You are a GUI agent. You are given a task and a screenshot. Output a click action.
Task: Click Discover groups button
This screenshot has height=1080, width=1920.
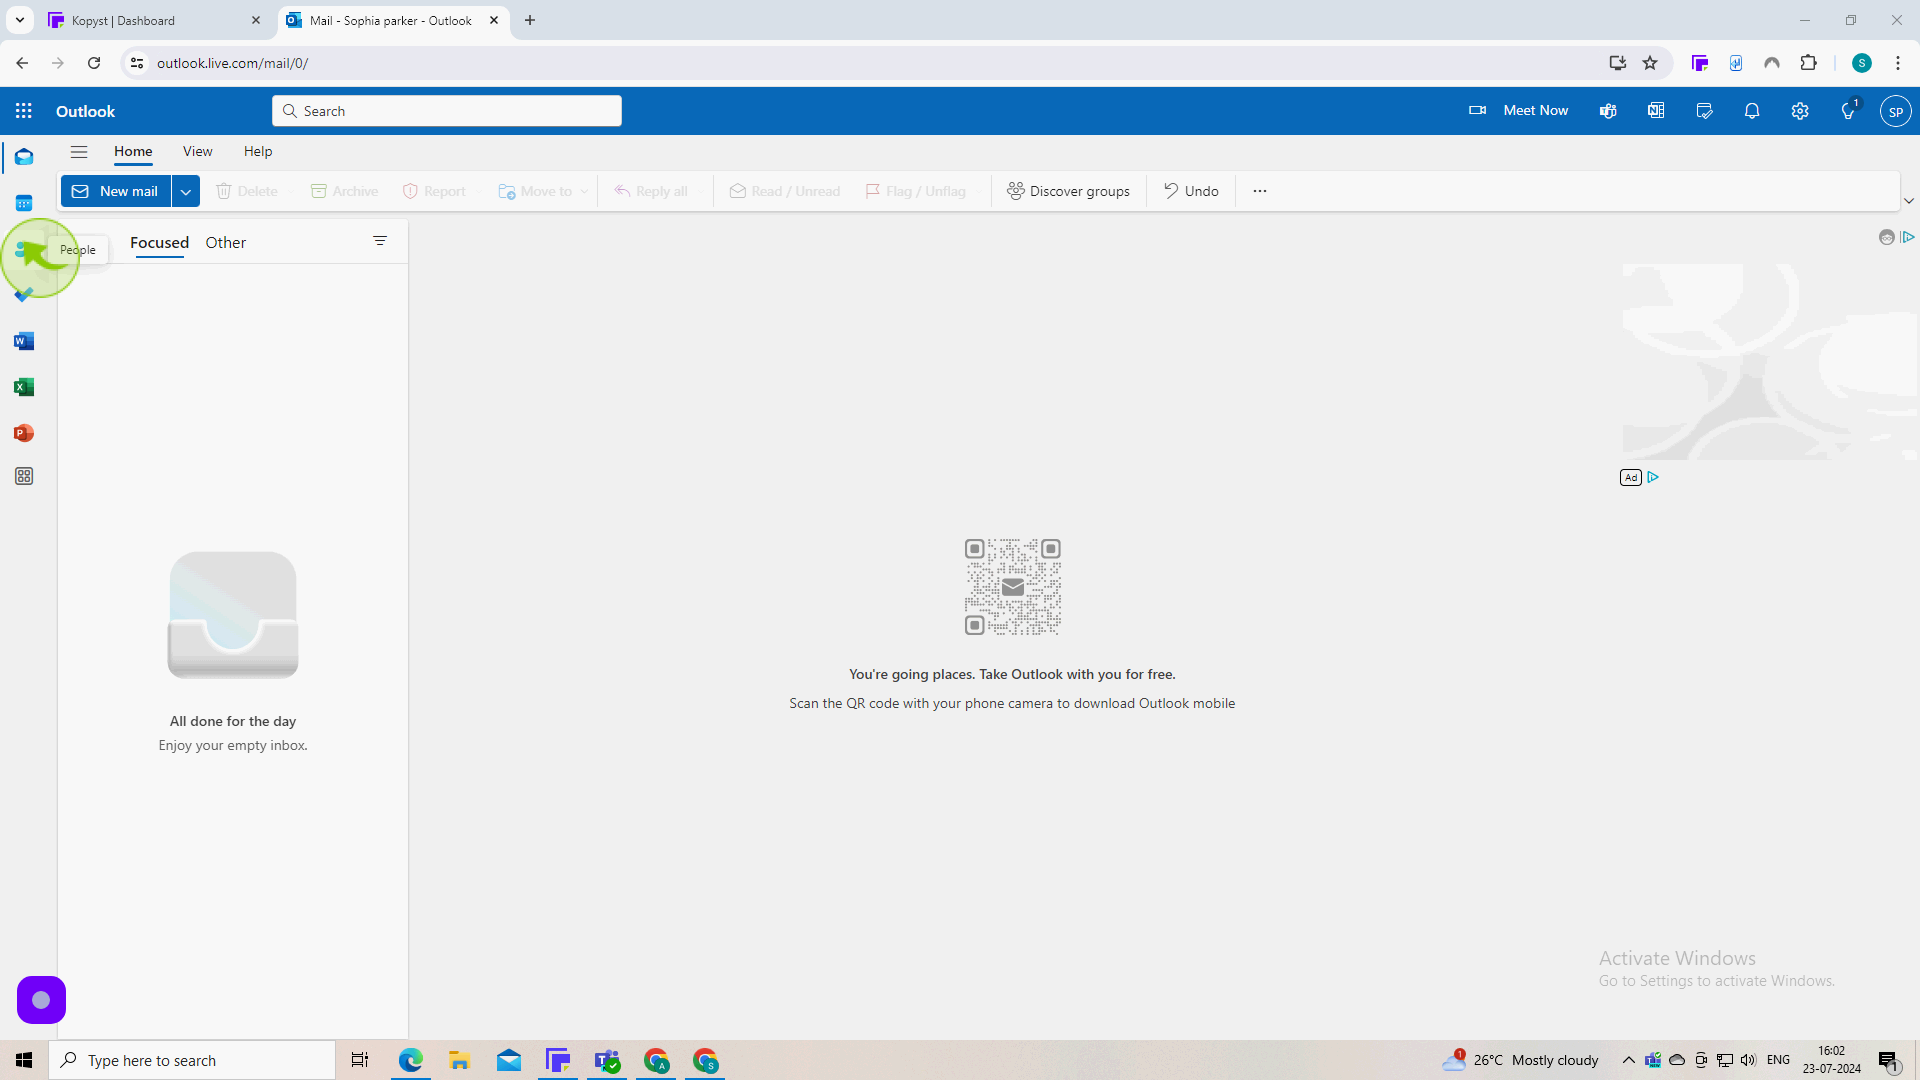[1068, 191]
